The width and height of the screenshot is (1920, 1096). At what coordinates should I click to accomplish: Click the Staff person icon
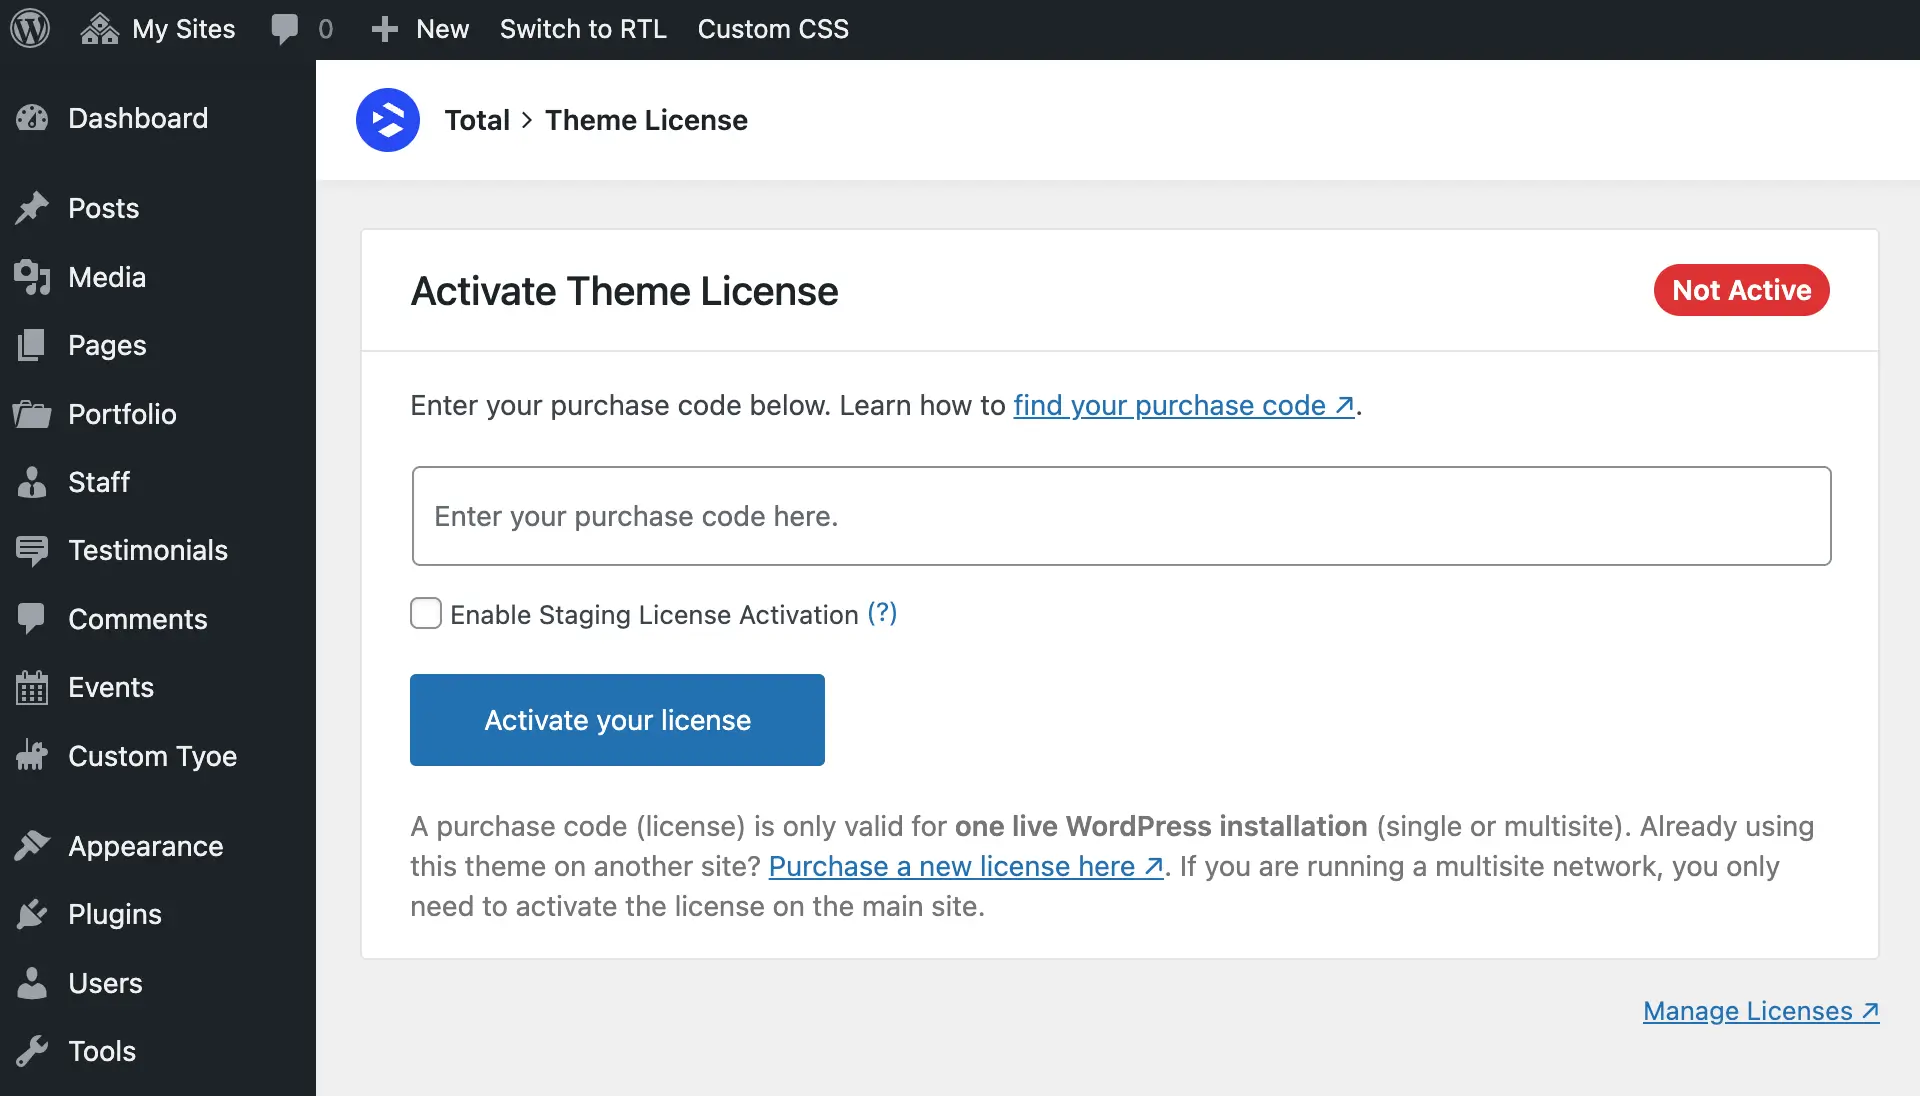click(x=32, y=482)
